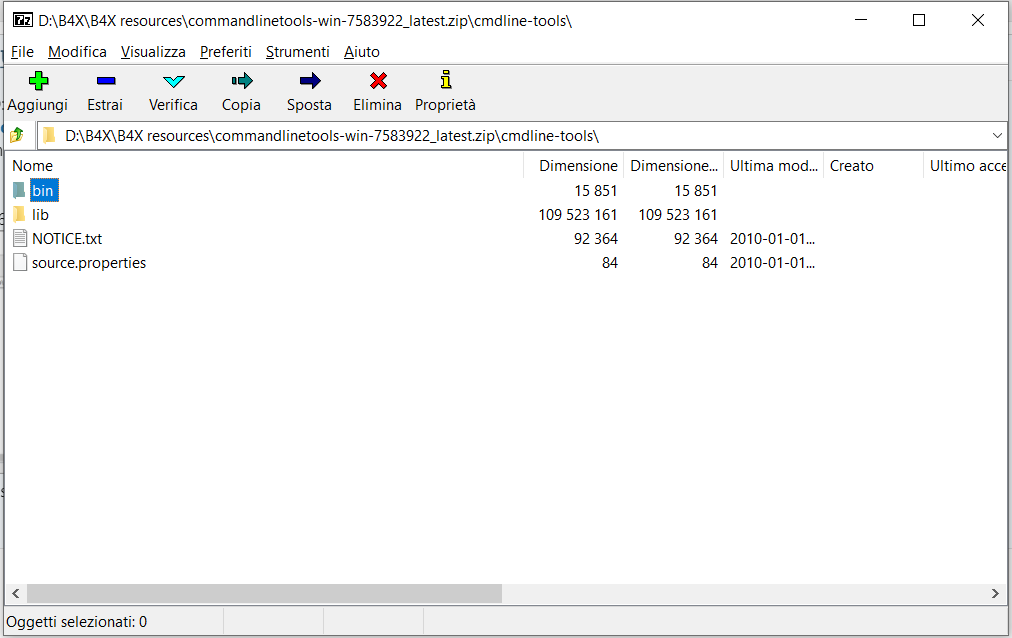Select the bin folder name
The height and width of the screenshot is (638, 1012).
click(43, 190)
